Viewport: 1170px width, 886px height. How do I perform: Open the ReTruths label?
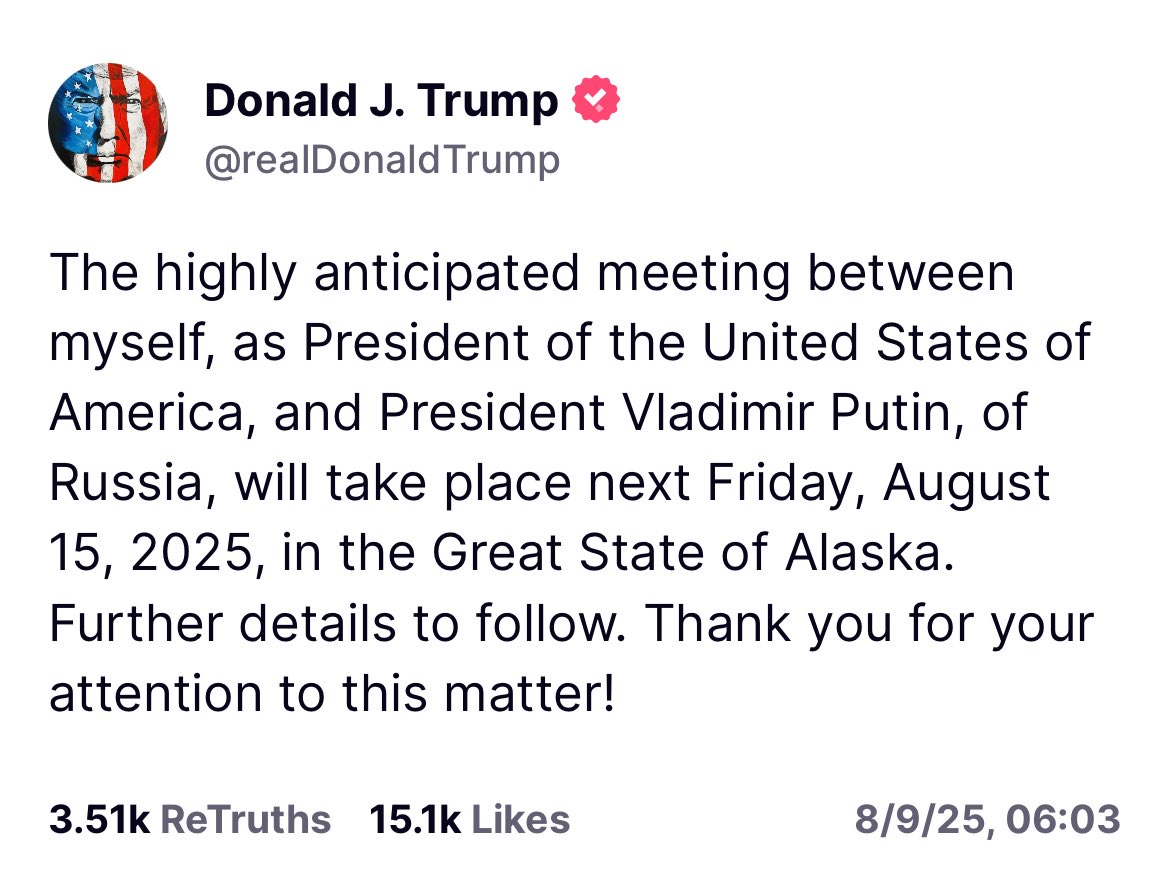(x=245, y=820)
